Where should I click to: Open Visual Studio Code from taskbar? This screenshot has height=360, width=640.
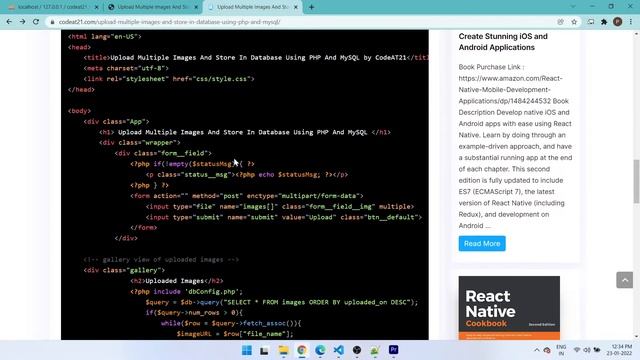point(338,350)
